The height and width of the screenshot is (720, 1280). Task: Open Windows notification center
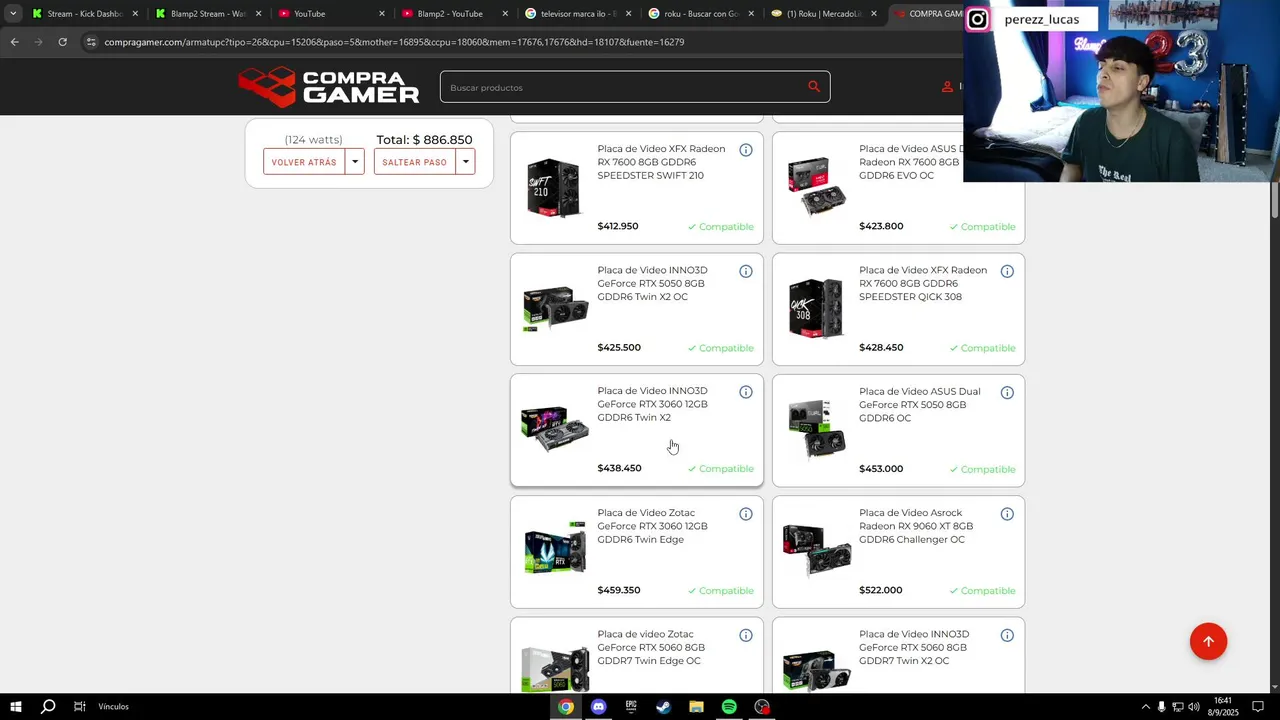click(1258, 707)
